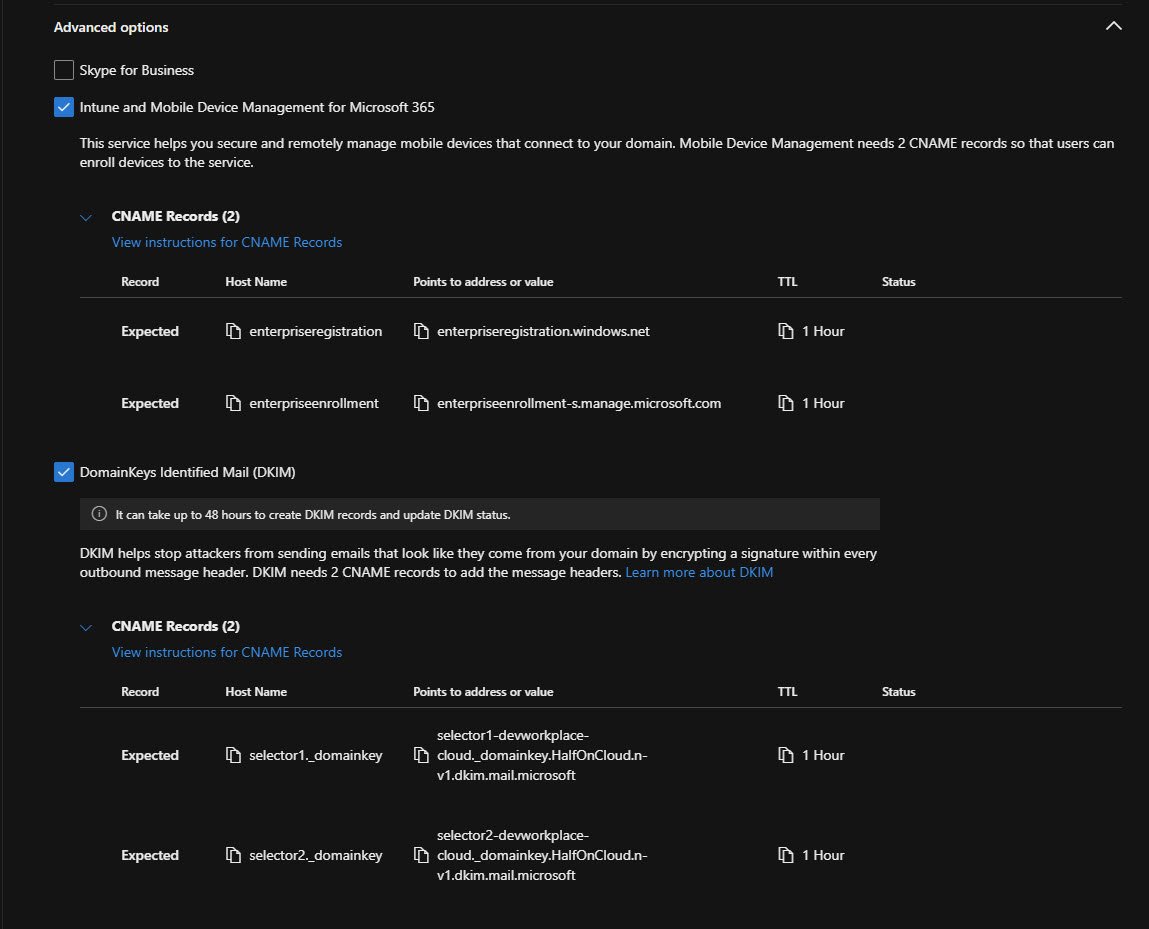The width and height of the screenshot is (1149, 929).
Task: Open DKIM's View instructions for CNAME Records
Action: pos(227,652)
